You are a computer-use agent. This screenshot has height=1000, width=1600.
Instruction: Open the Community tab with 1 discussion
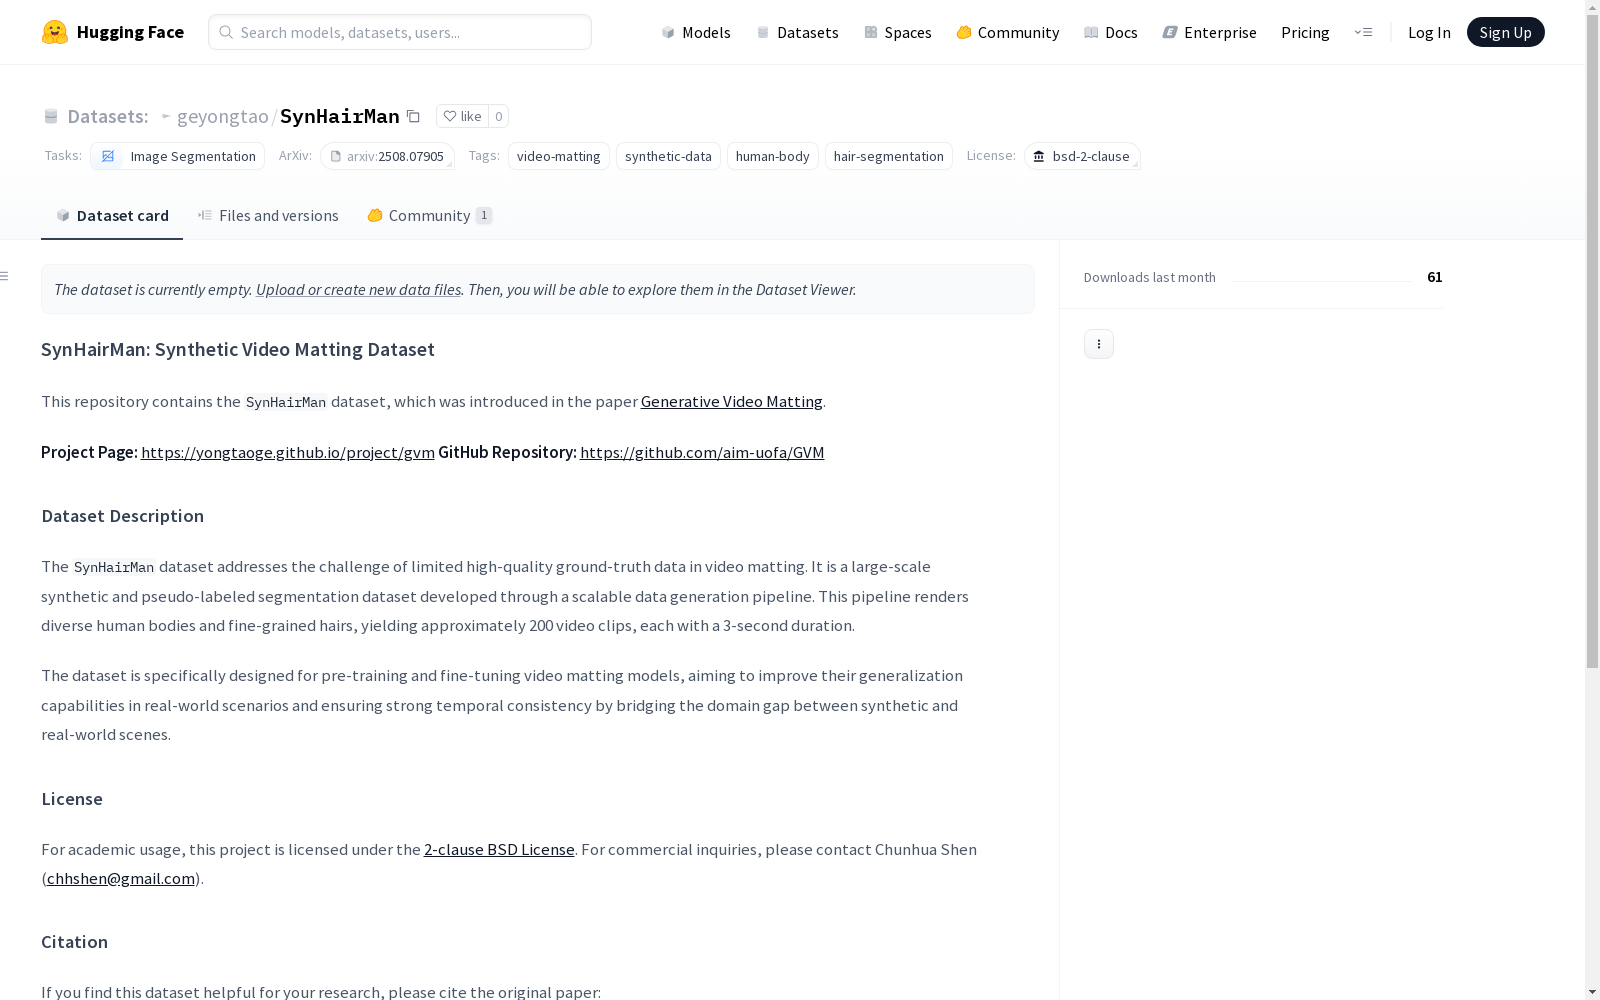coord(430,215)
